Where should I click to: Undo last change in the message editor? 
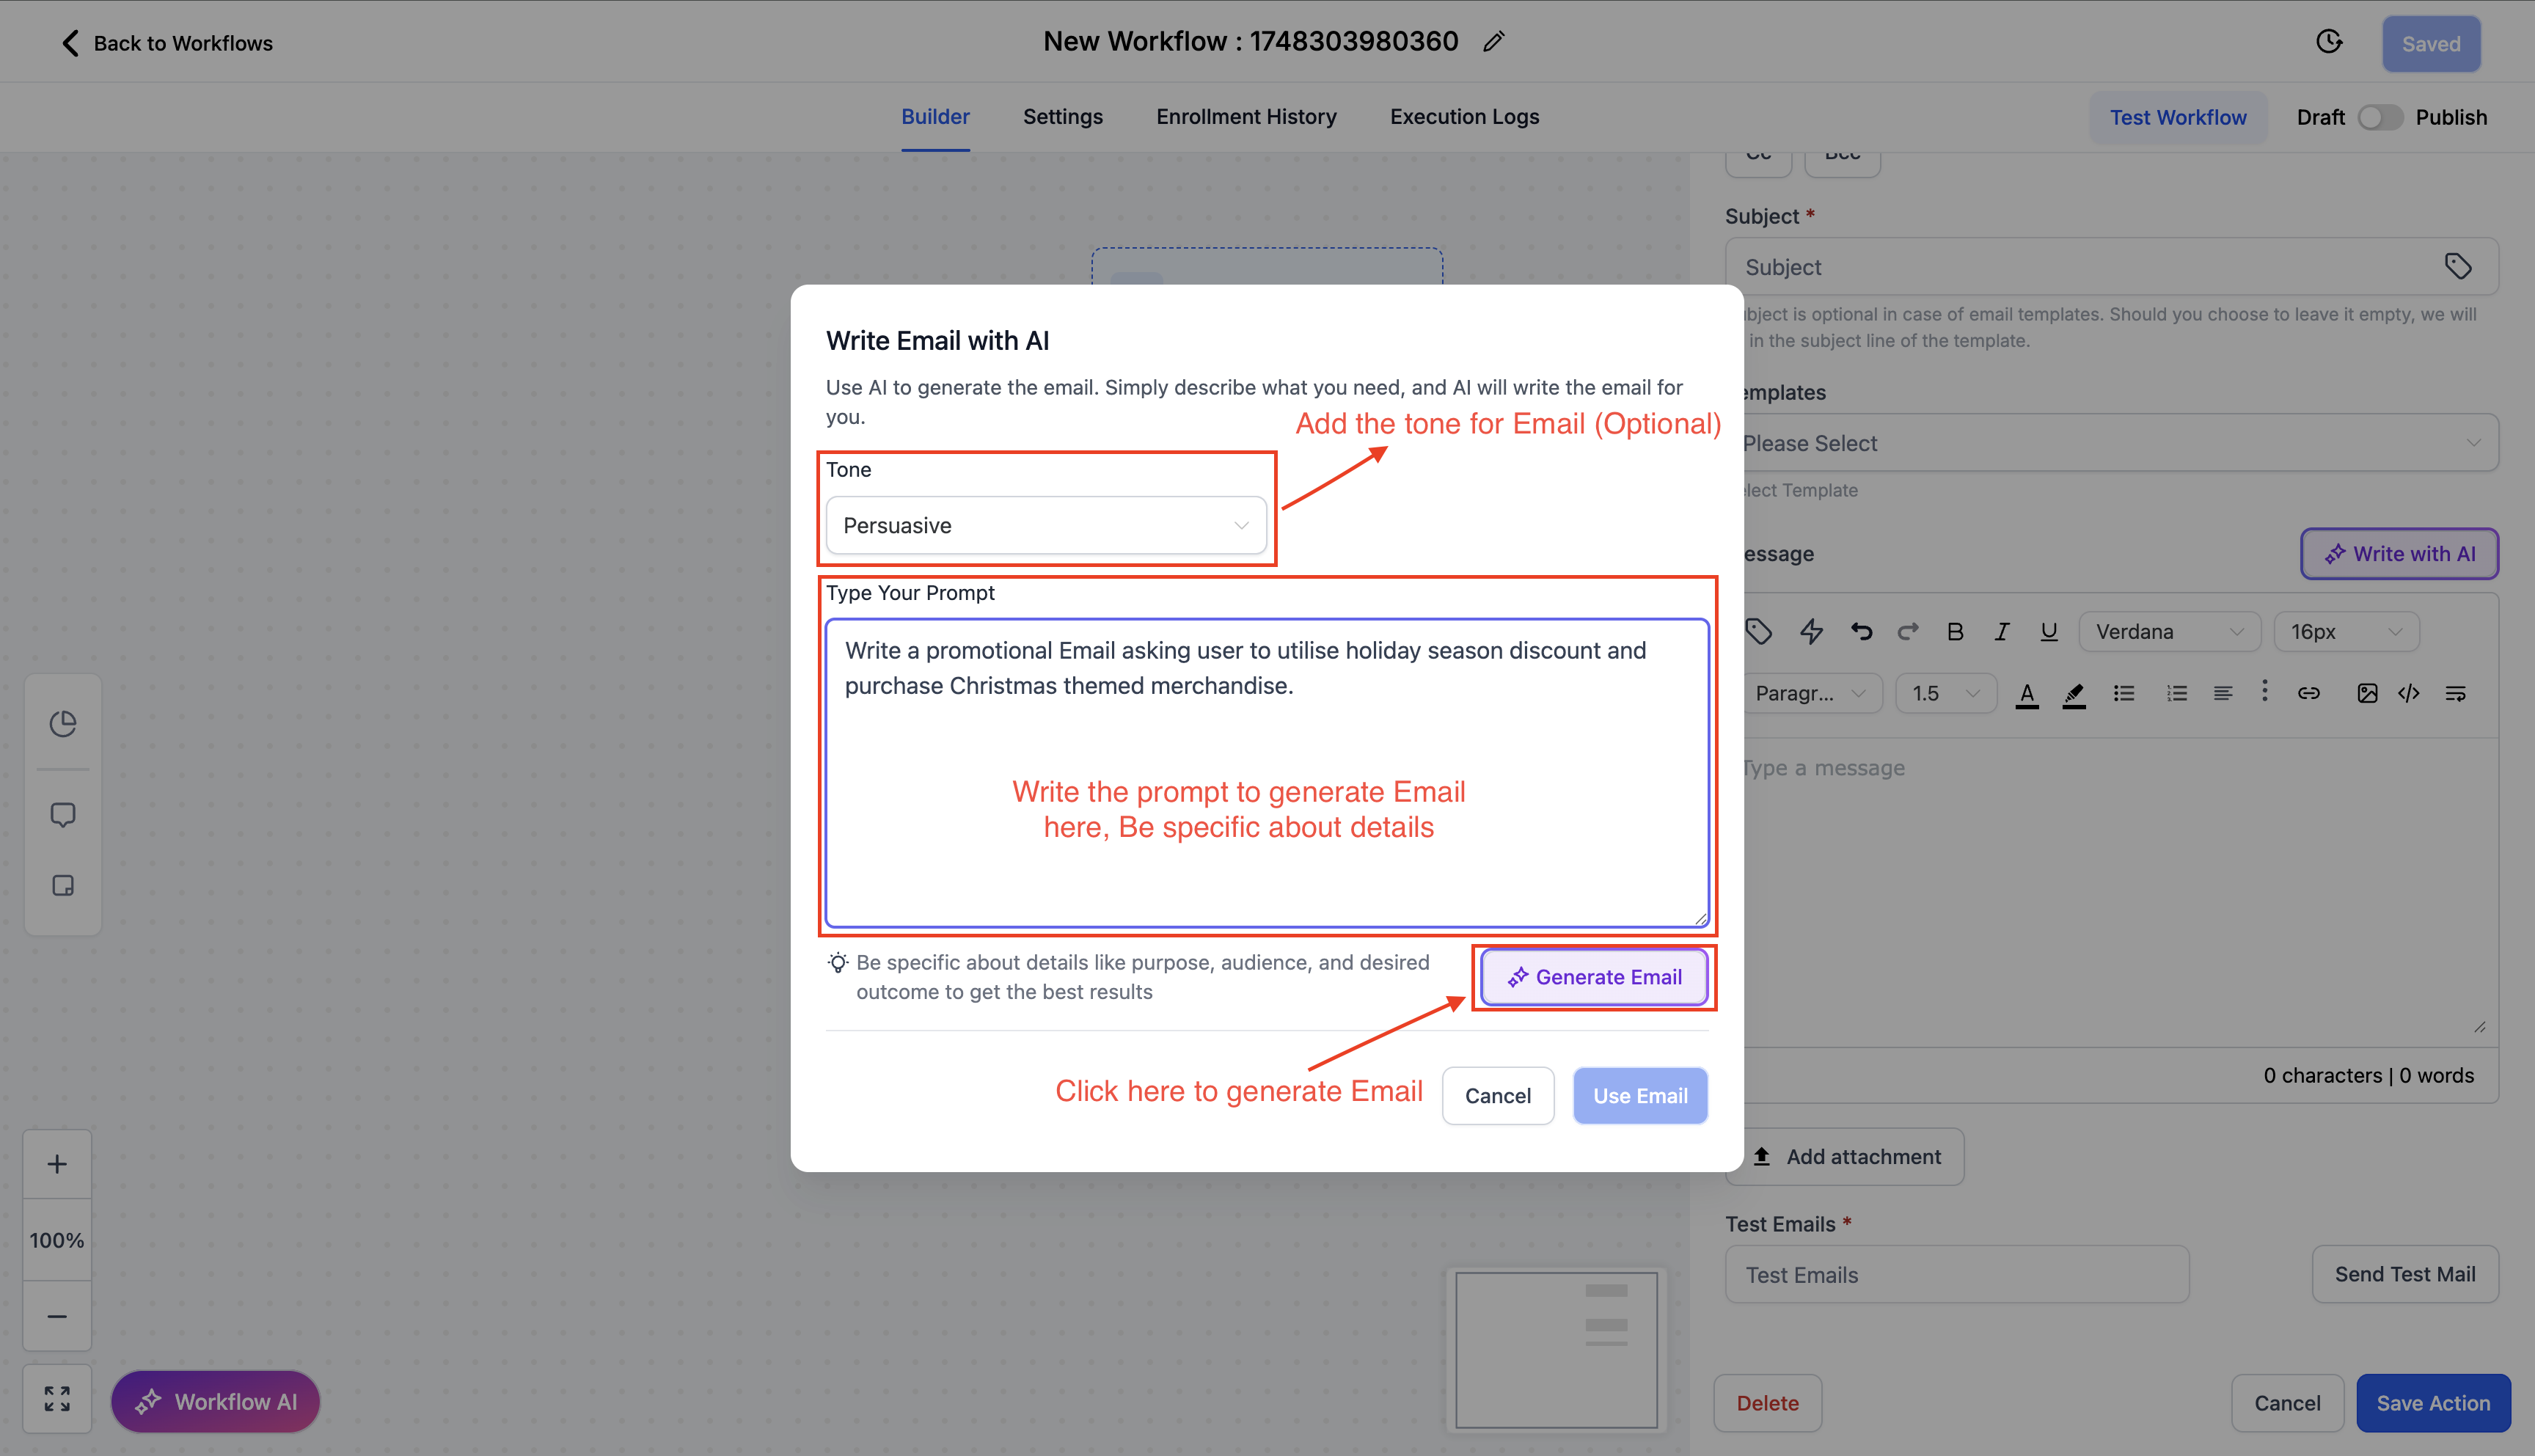1860,631
